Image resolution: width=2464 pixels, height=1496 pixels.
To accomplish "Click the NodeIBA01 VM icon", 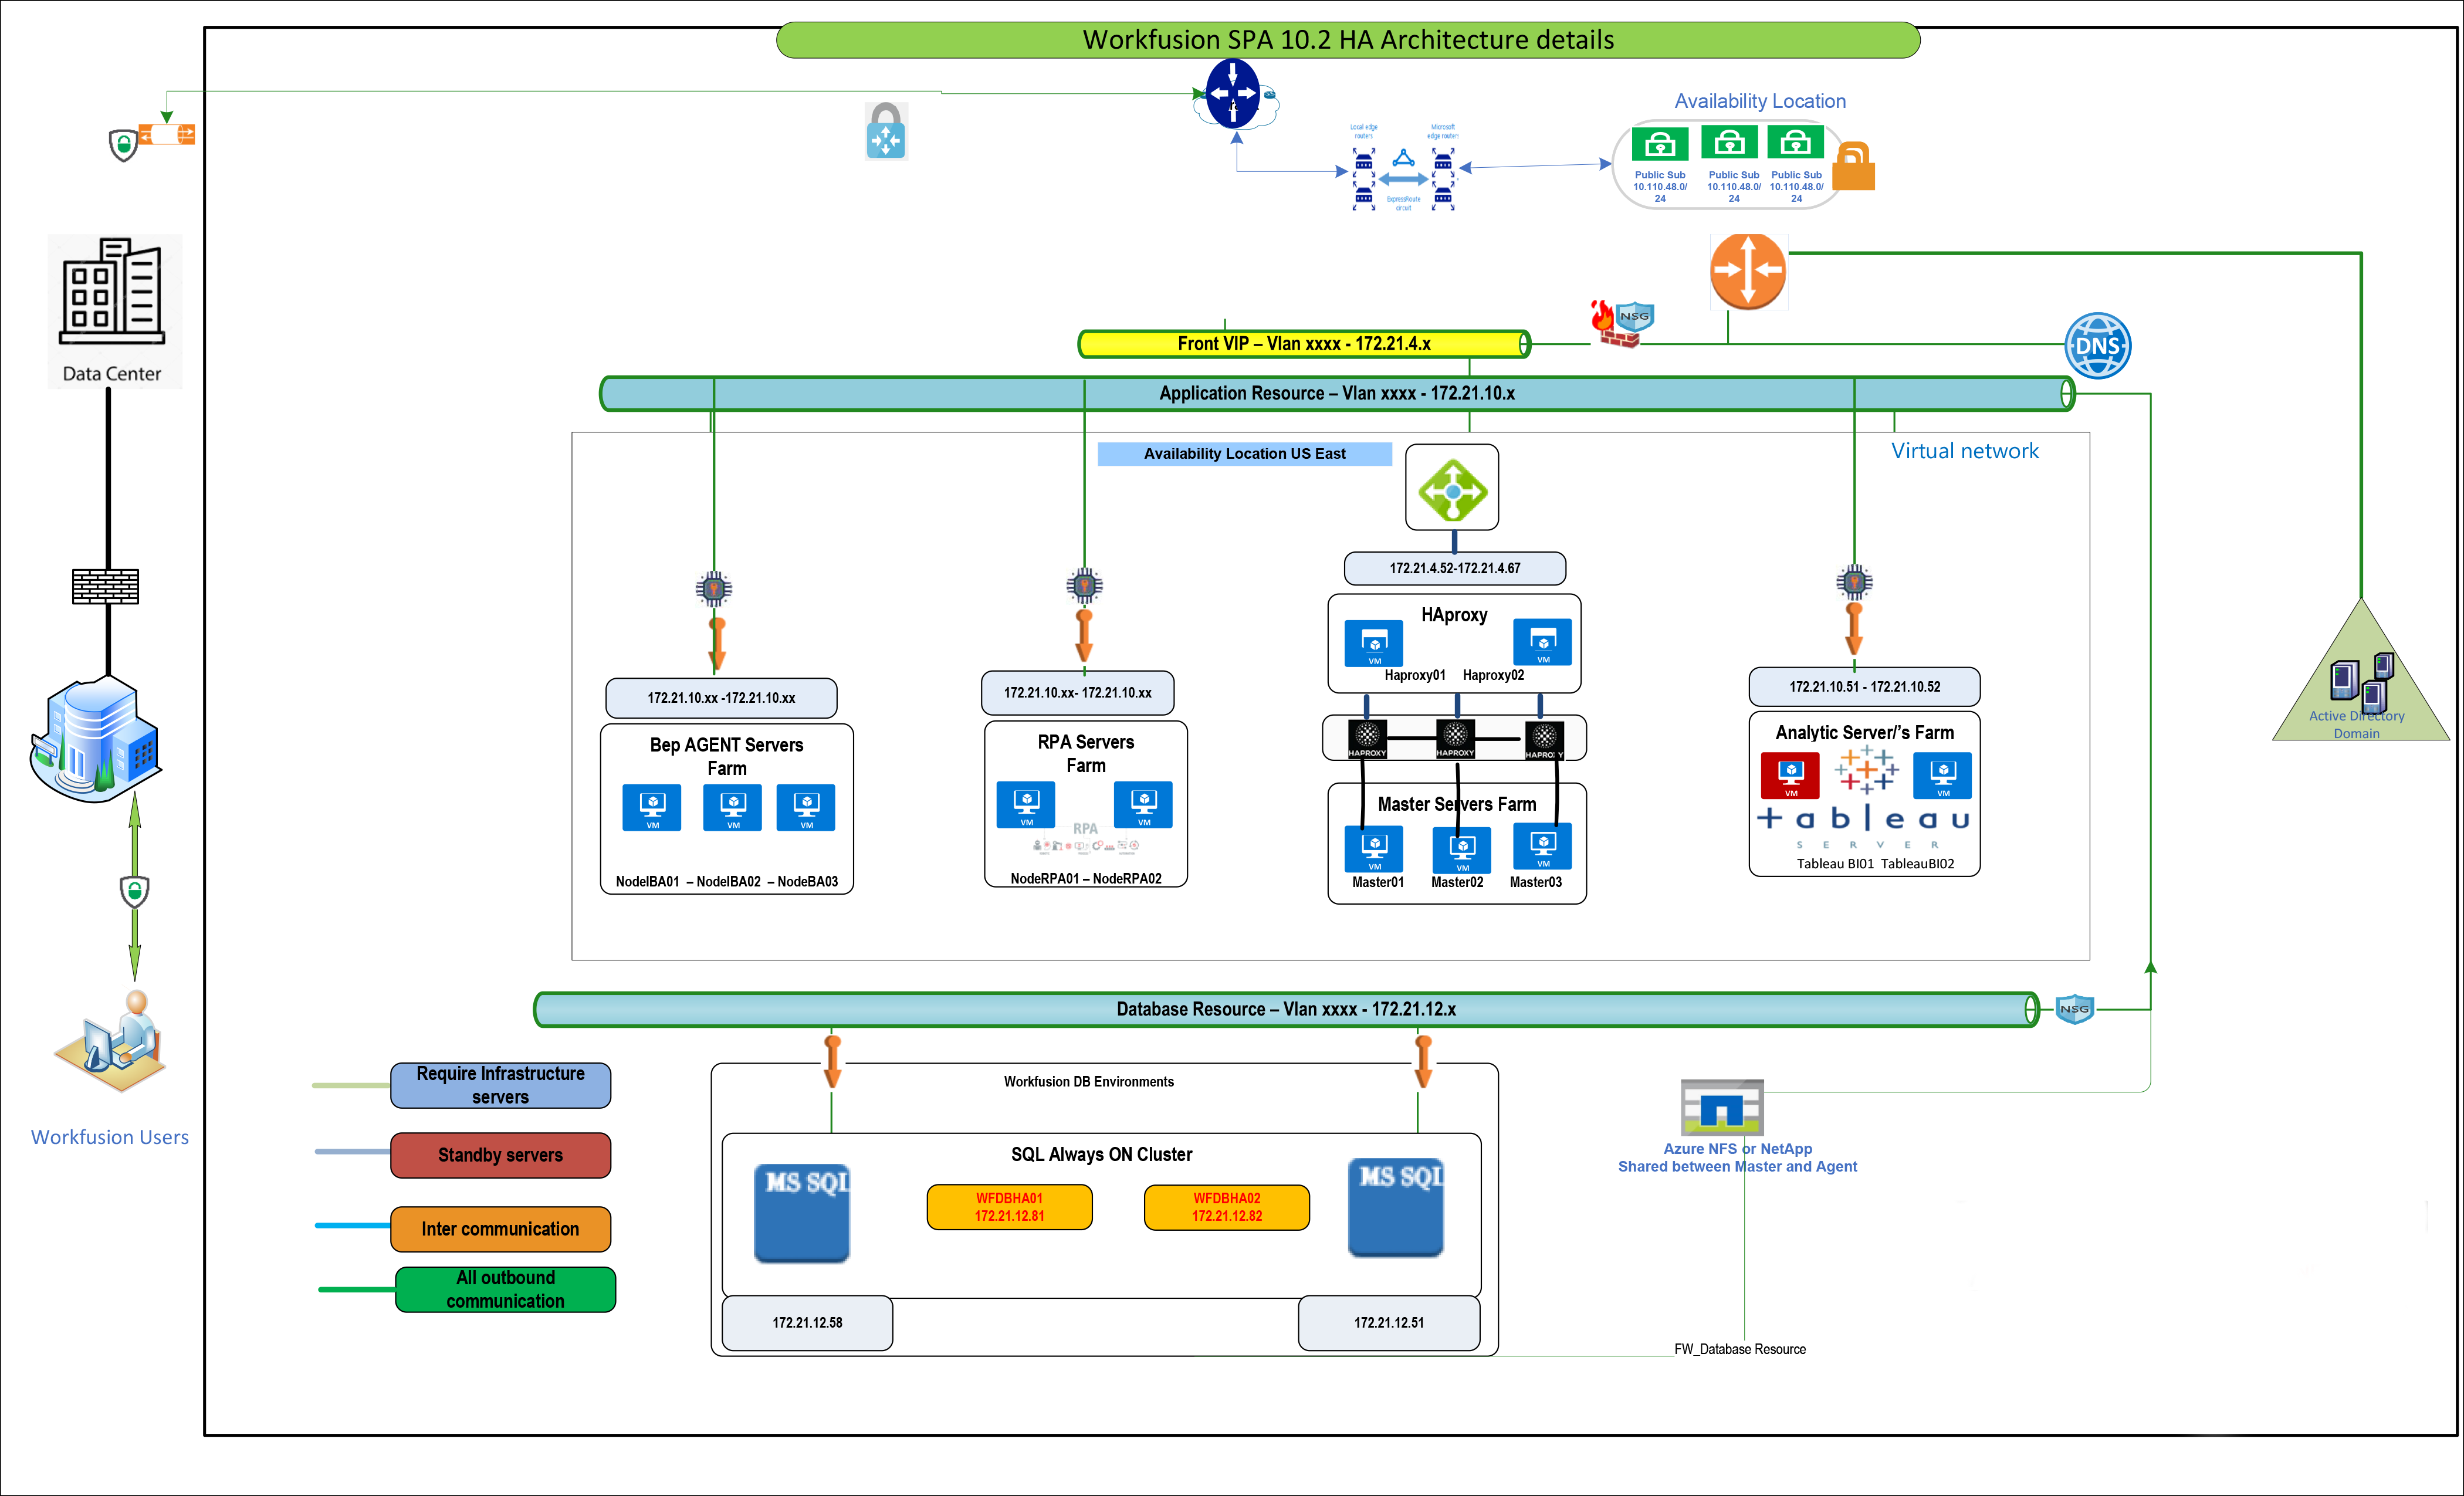I will tap(652, 807).
